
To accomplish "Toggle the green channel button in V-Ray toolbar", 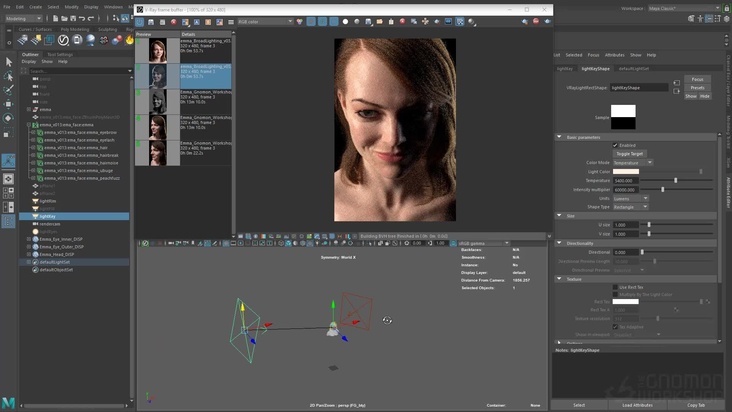I will tap(322, 21).
